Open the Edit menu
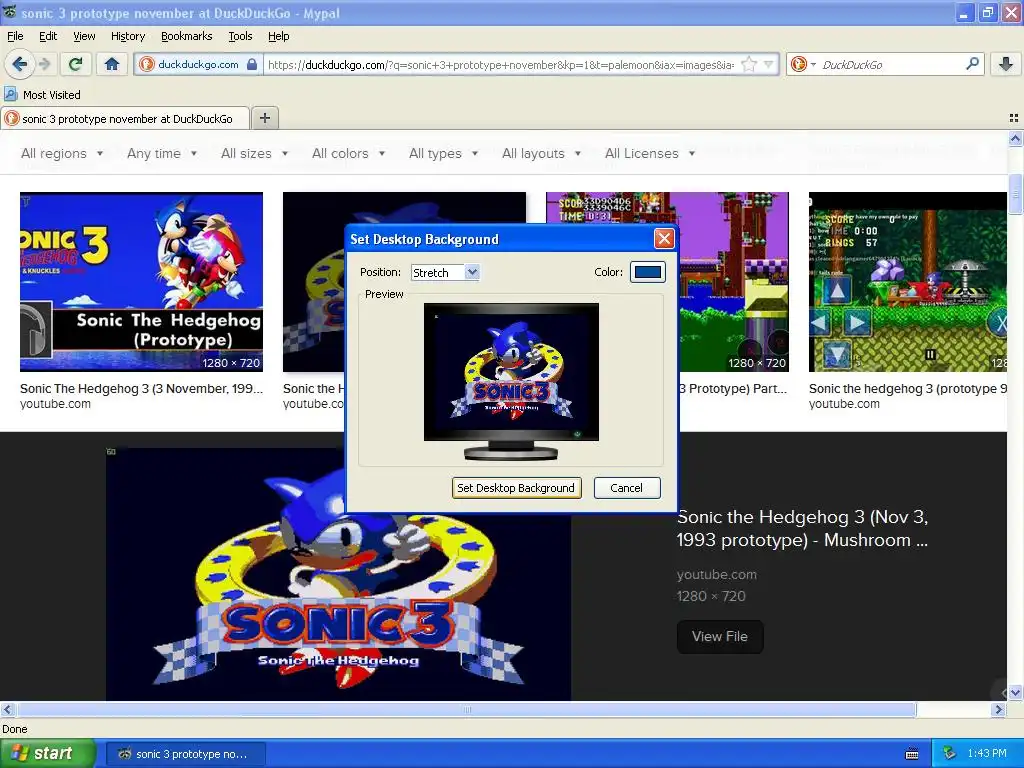 tap(48, 37)
